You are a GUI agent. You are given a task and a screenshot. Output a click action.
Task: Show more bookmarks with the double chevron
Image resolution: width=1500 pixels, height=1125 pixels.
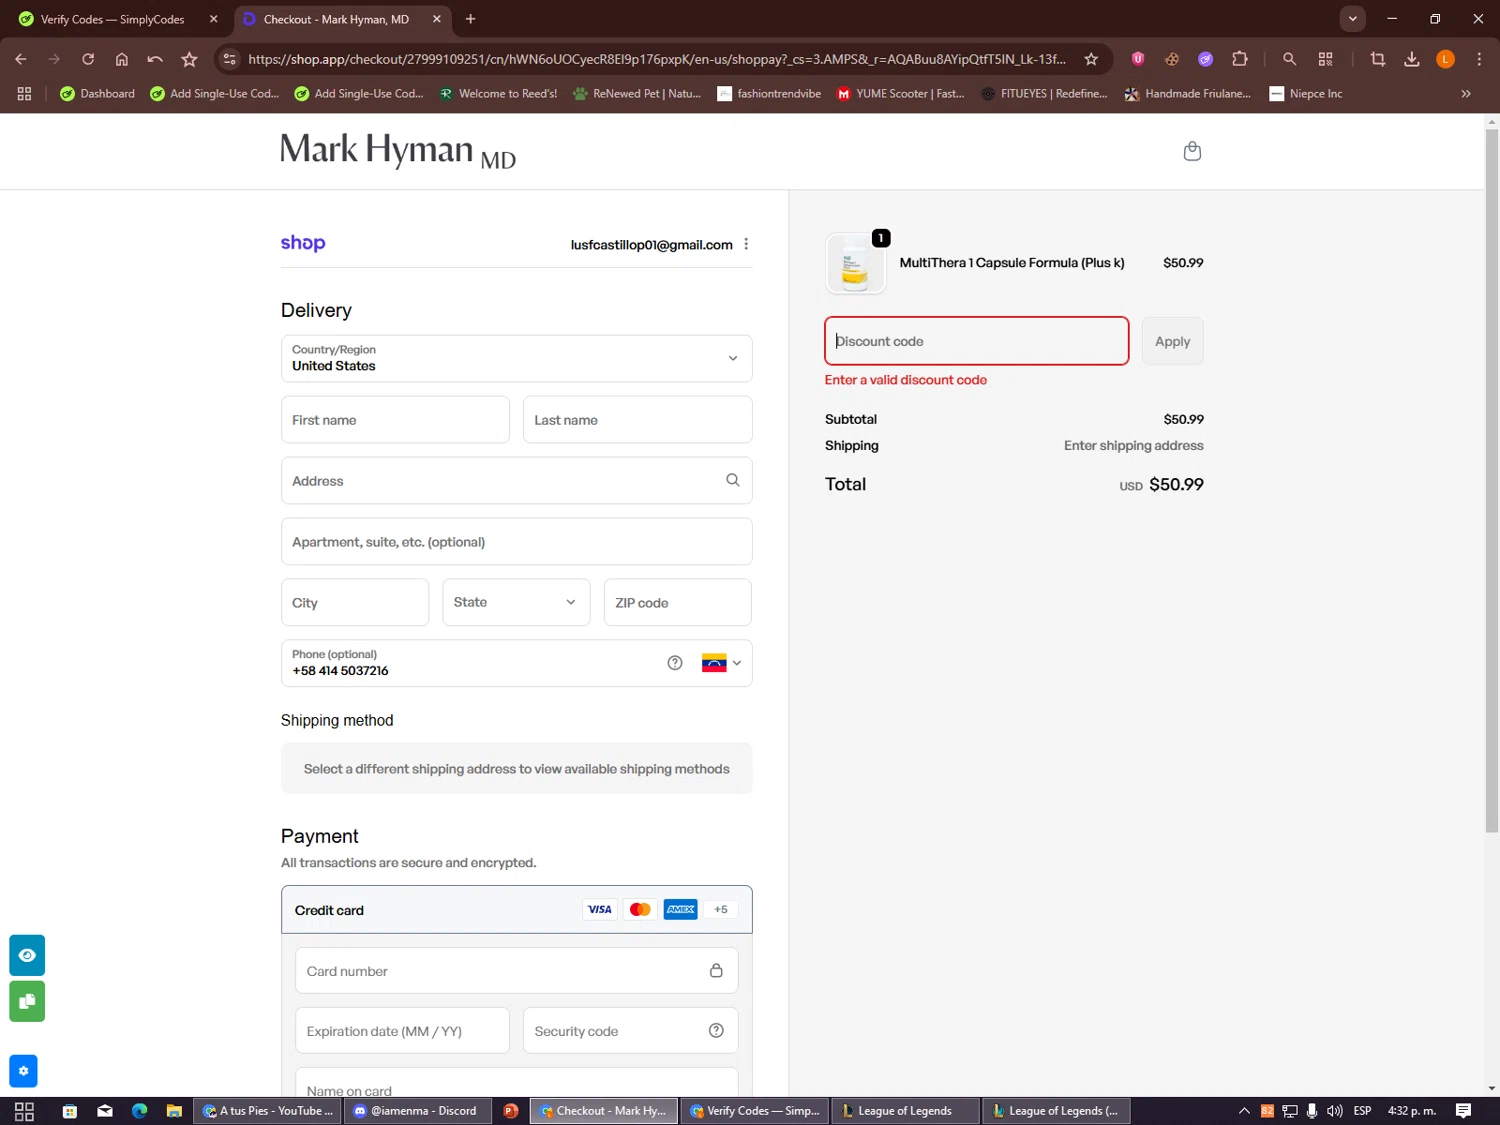[x=1466, y=94]
